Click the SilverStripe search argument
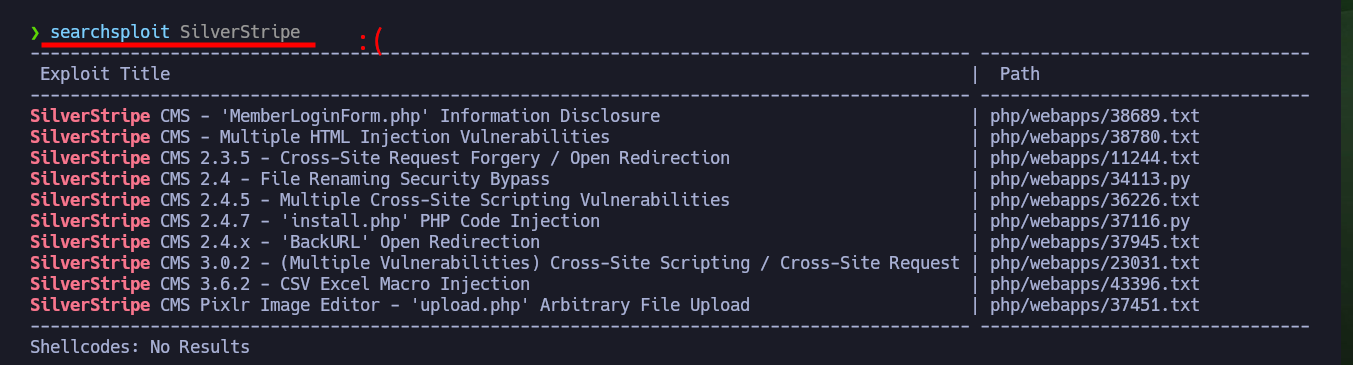1353x365 pixels. pyautogui.click(x=240, y=33)
